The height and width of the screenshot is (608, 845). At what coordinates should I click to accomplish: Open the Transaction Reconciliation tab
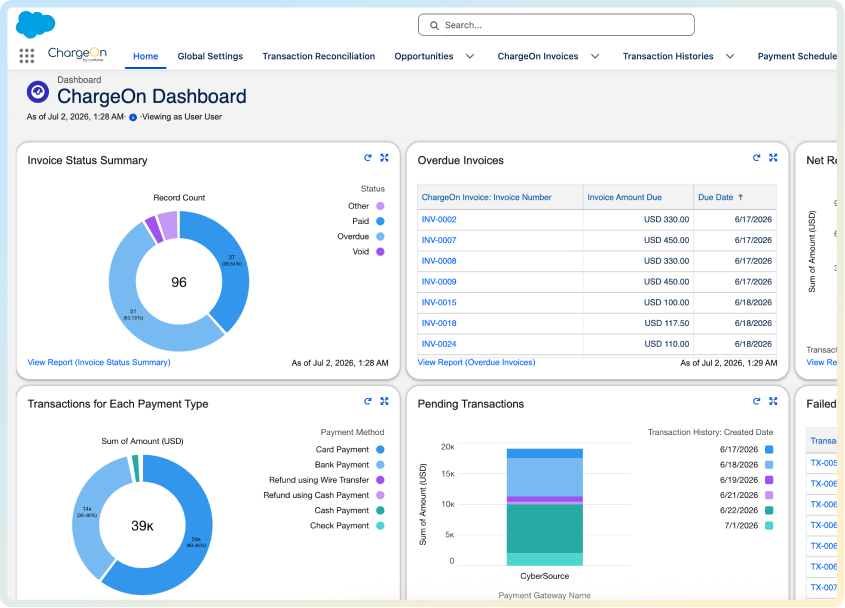[318, 56]
